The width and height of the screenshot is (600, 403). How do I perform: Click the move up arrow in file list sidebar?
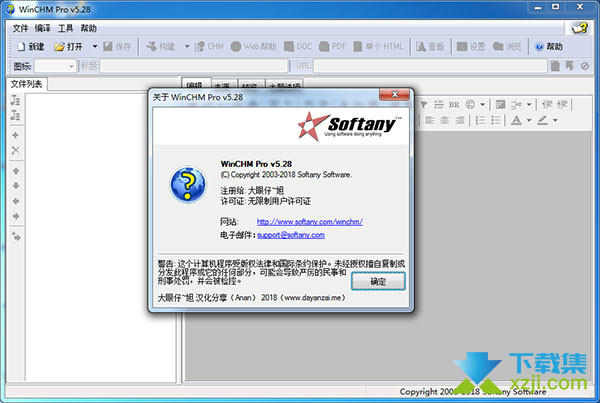tap(16, 171)
